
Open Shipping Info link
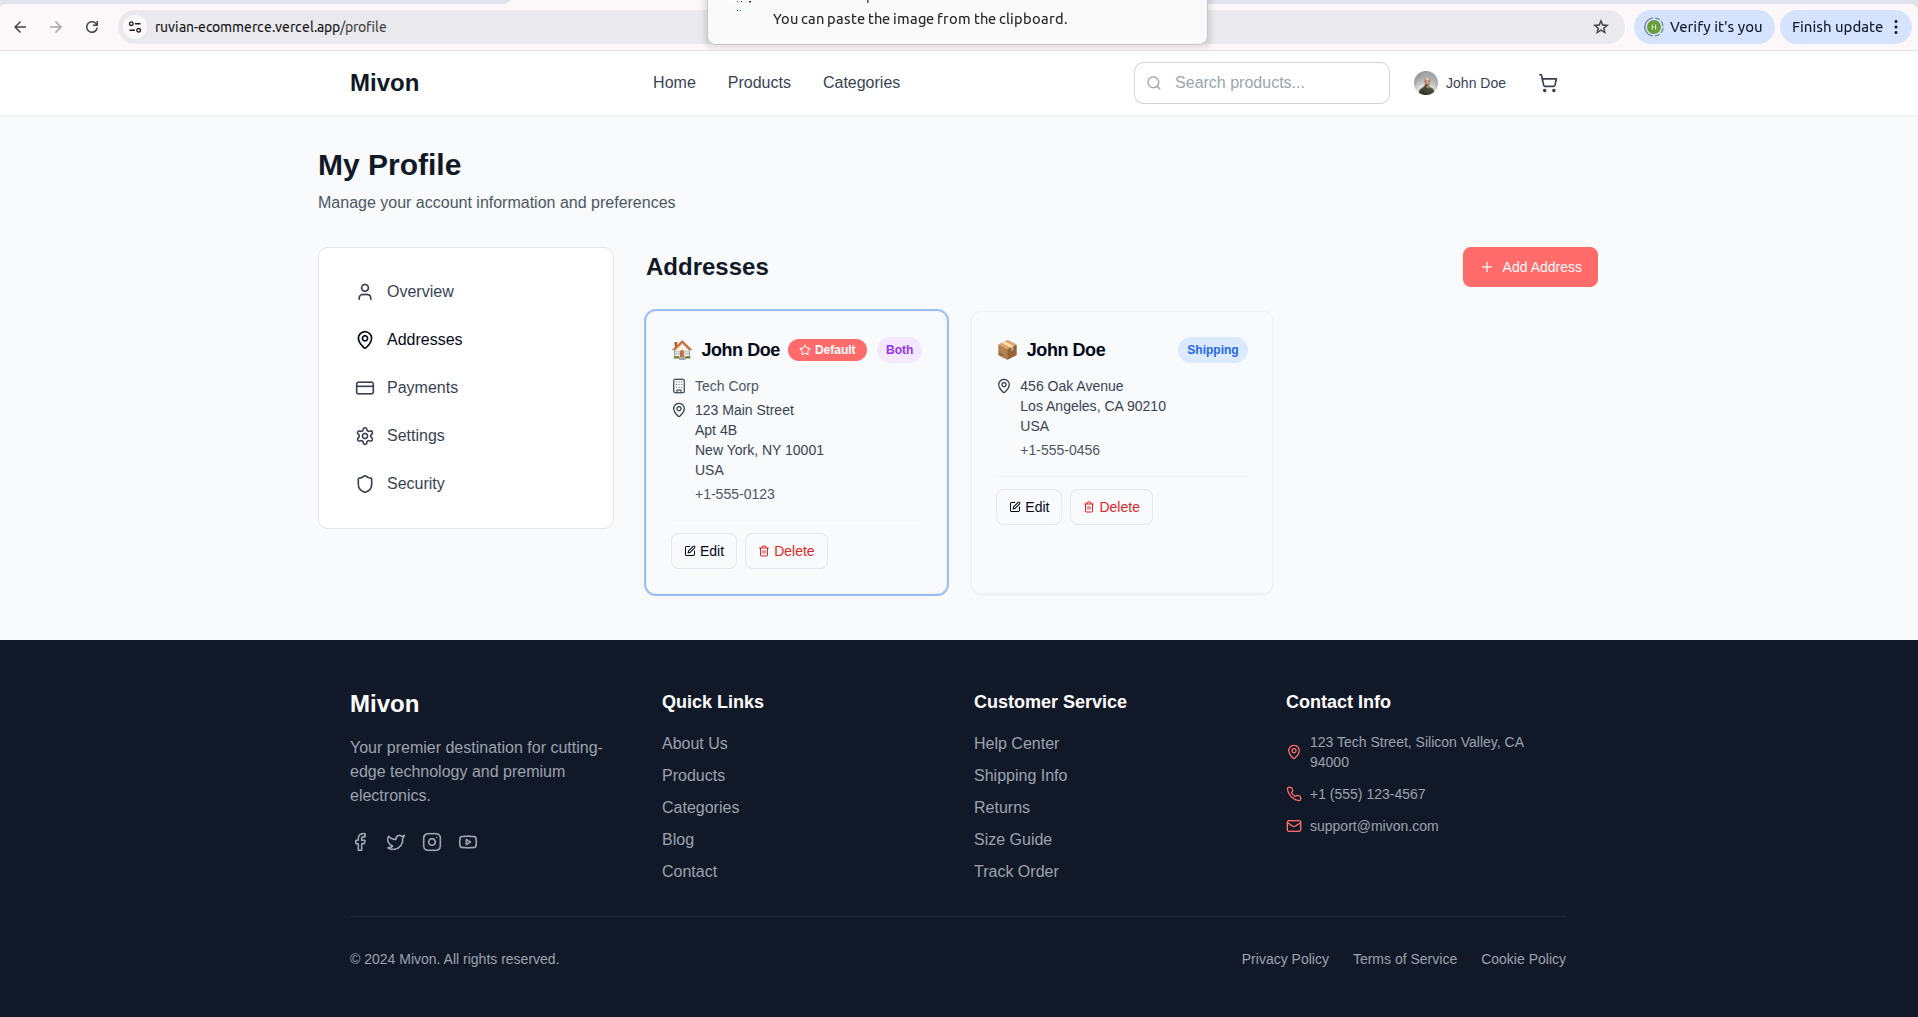pyautogui.click(x=1020, y=776)
